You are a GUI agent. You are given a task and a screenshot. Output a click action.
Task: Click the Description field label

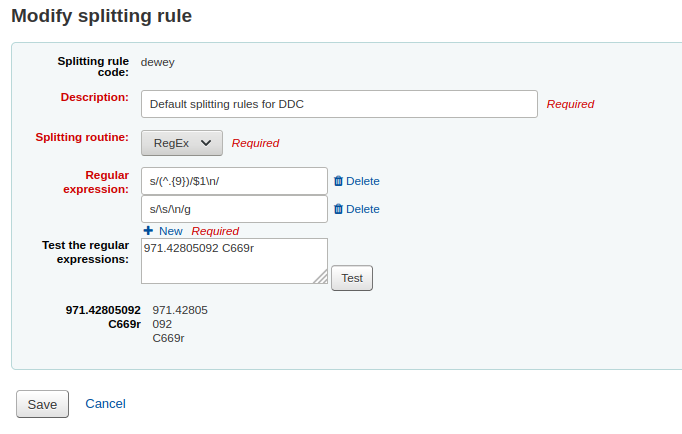click(94, 97)
